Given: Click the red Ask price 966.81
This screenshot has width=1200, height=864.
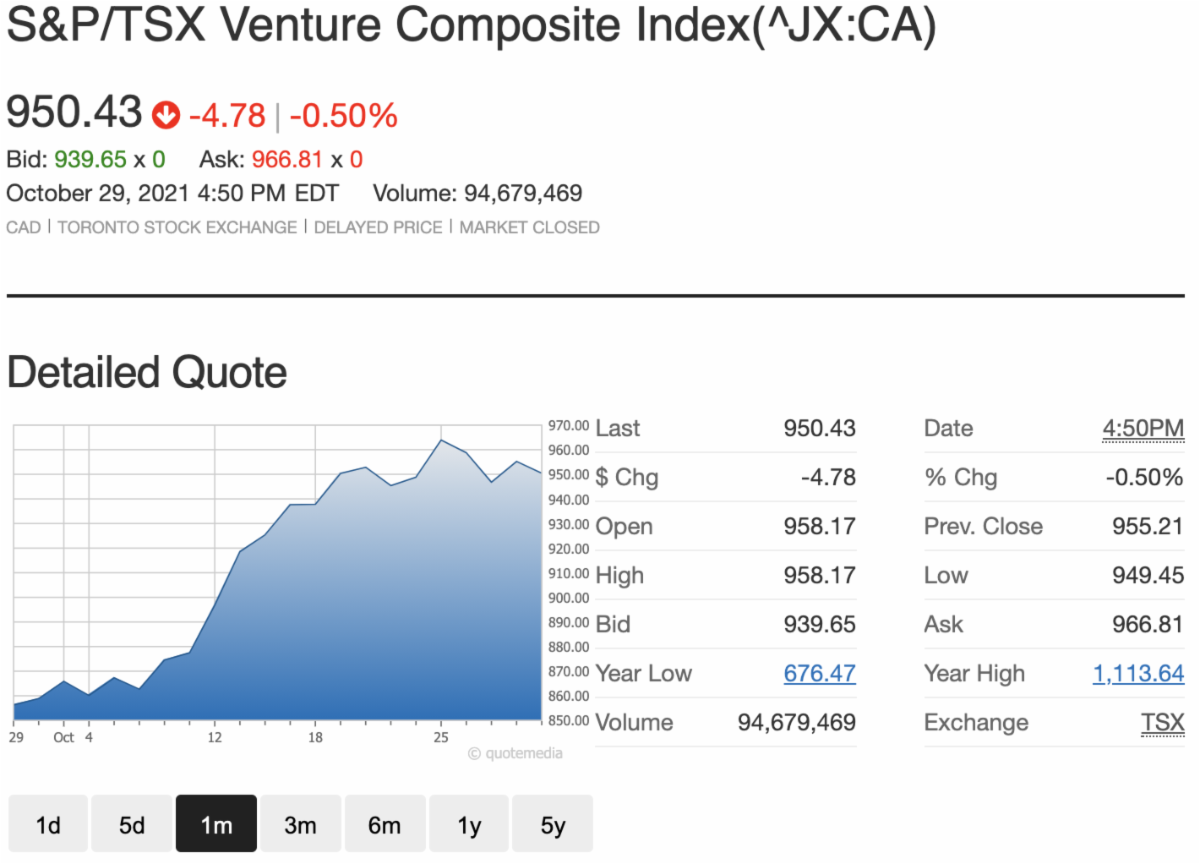Looking at the screenshot, I should (287, 159).
